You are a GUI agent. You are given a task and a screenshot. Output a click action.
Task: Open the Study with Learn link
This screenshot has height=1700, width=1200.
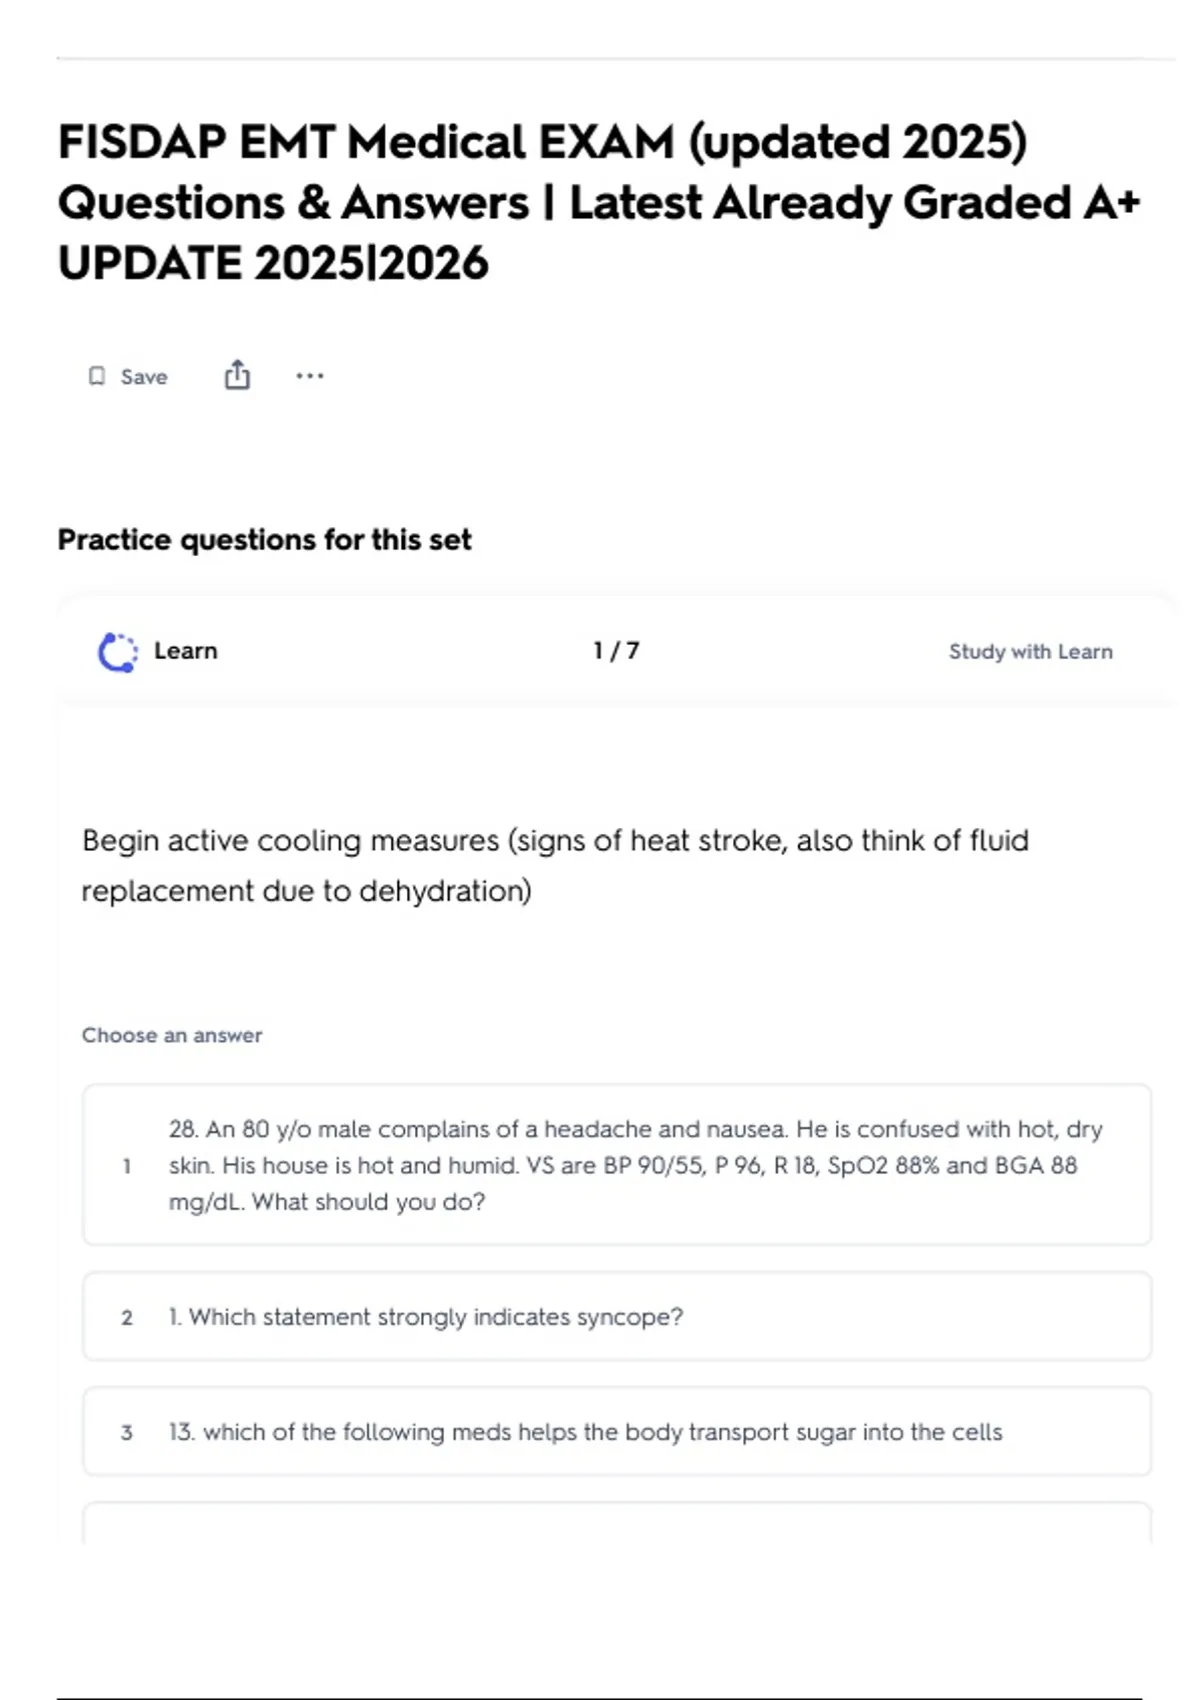[x=1030, y=652]
